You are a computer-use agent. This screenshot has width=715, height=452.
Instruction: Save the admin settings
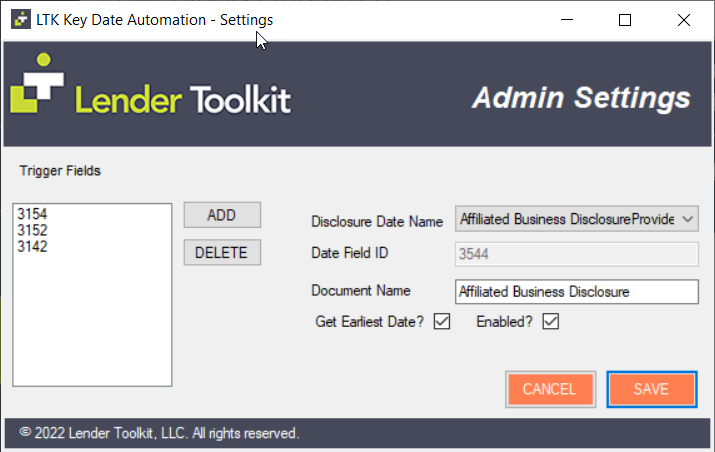pyautogui.click(x=651, y=389)
